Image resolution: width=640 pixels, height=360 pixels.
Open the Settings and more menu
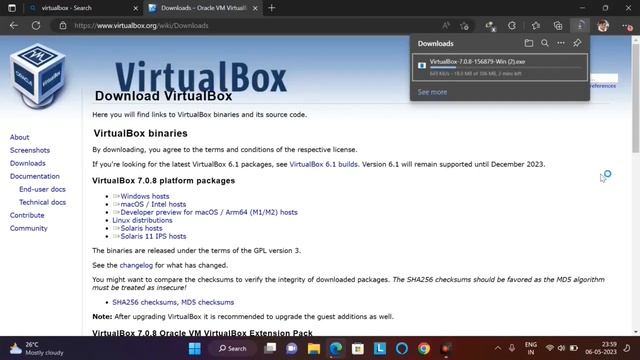(627, 26)
